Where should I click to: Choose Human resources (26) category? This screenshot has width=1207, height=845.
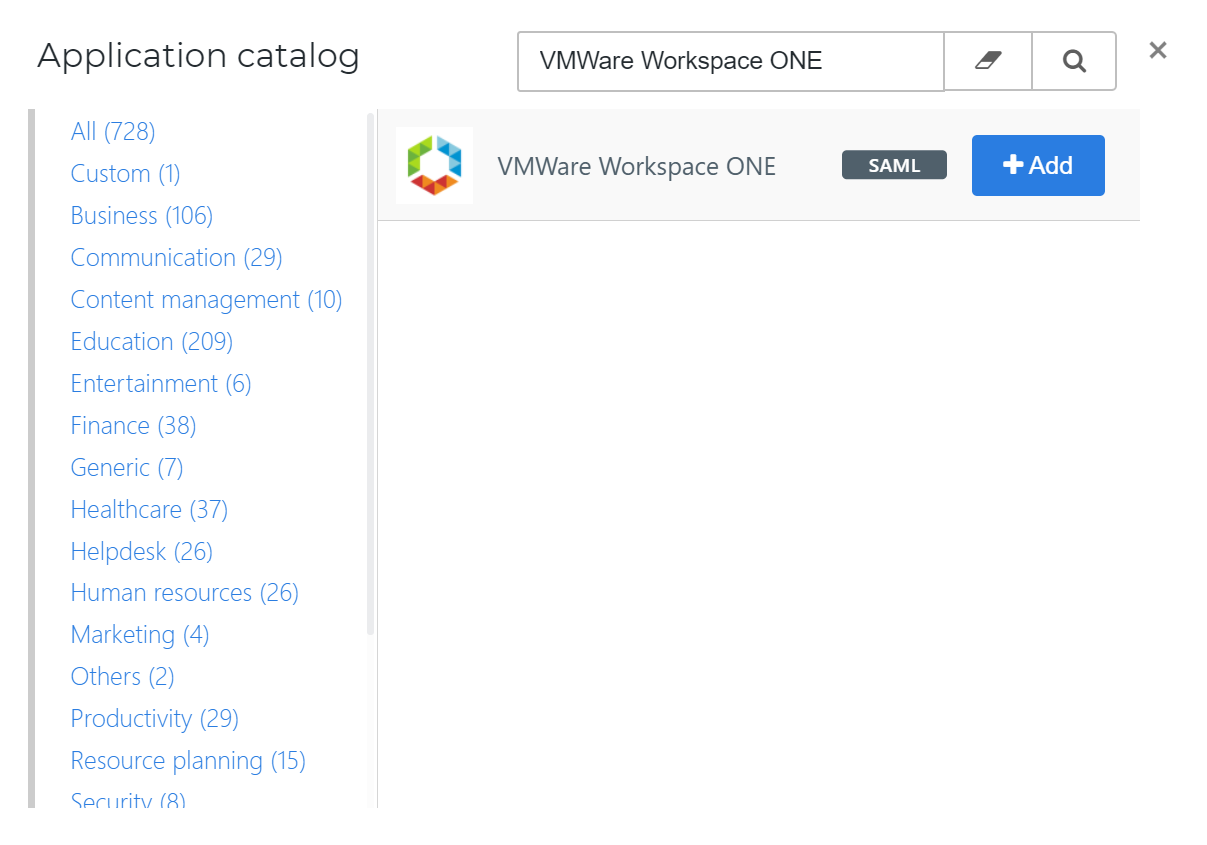coord(184,592)
